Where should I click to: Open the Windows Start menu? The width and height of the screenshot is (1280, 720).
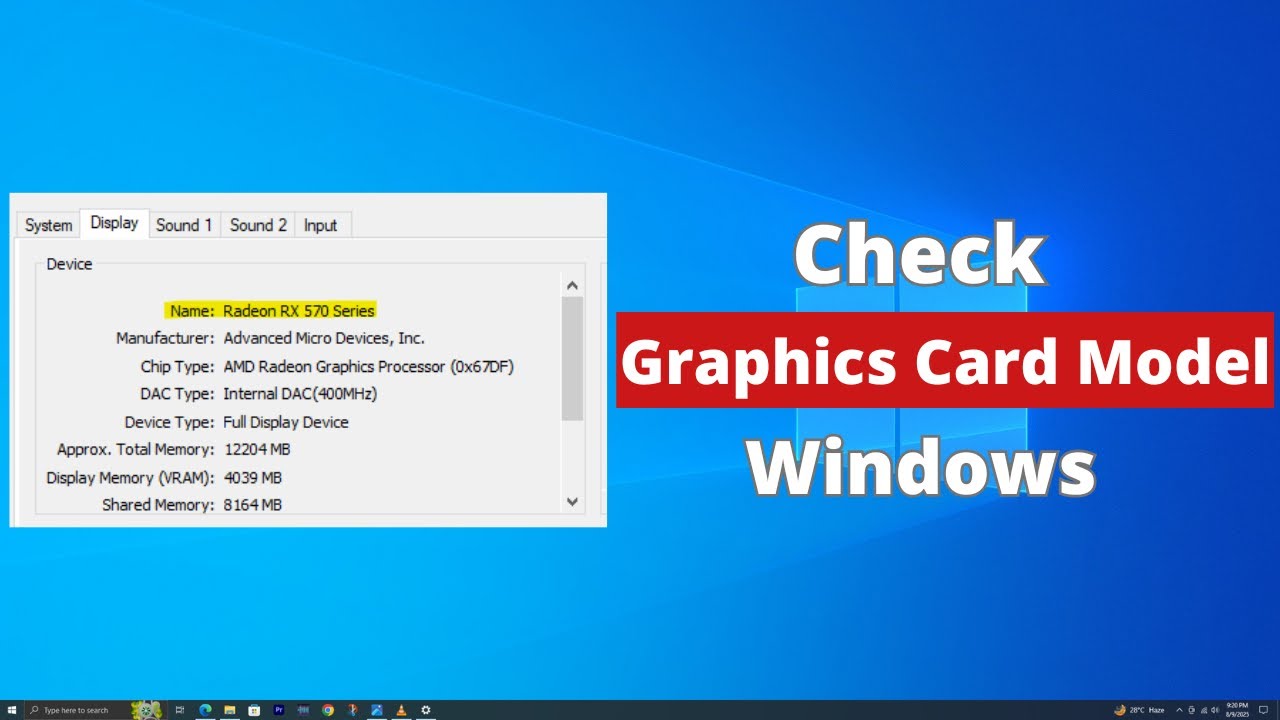coord(12,710)
